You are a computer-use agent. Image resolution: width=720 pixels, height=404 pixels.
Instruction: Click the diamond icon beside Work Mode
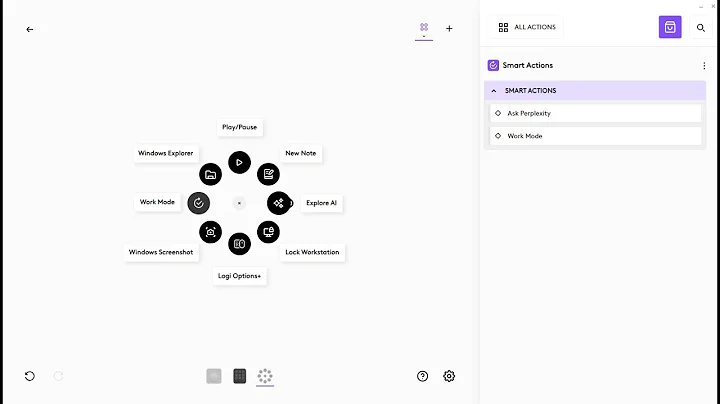(x=498, y=136)
